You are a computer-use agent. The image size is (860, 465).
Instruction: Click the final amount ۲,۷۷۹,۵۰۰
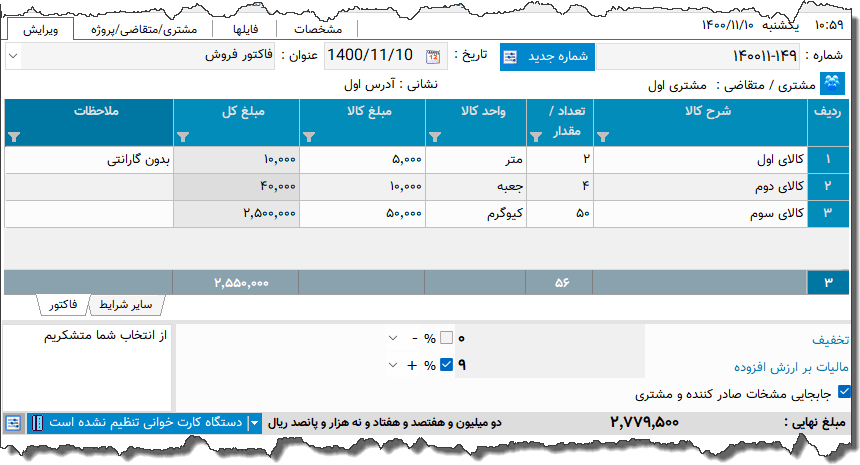[644, 422]
